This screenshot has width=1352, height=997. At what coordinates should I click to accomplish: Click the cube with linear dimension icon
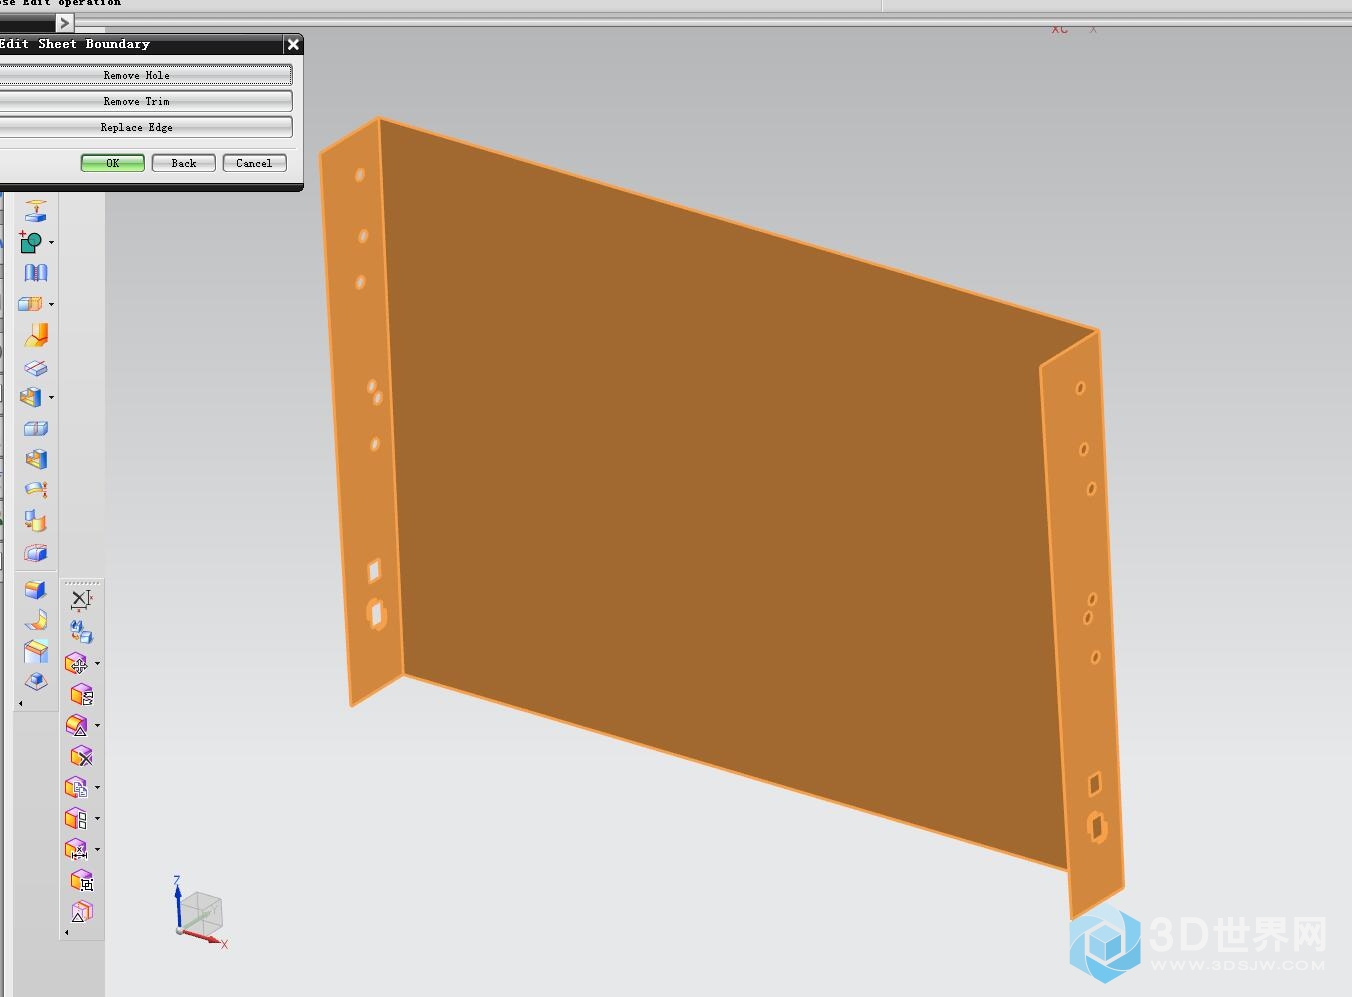click(x=77, y=849)
